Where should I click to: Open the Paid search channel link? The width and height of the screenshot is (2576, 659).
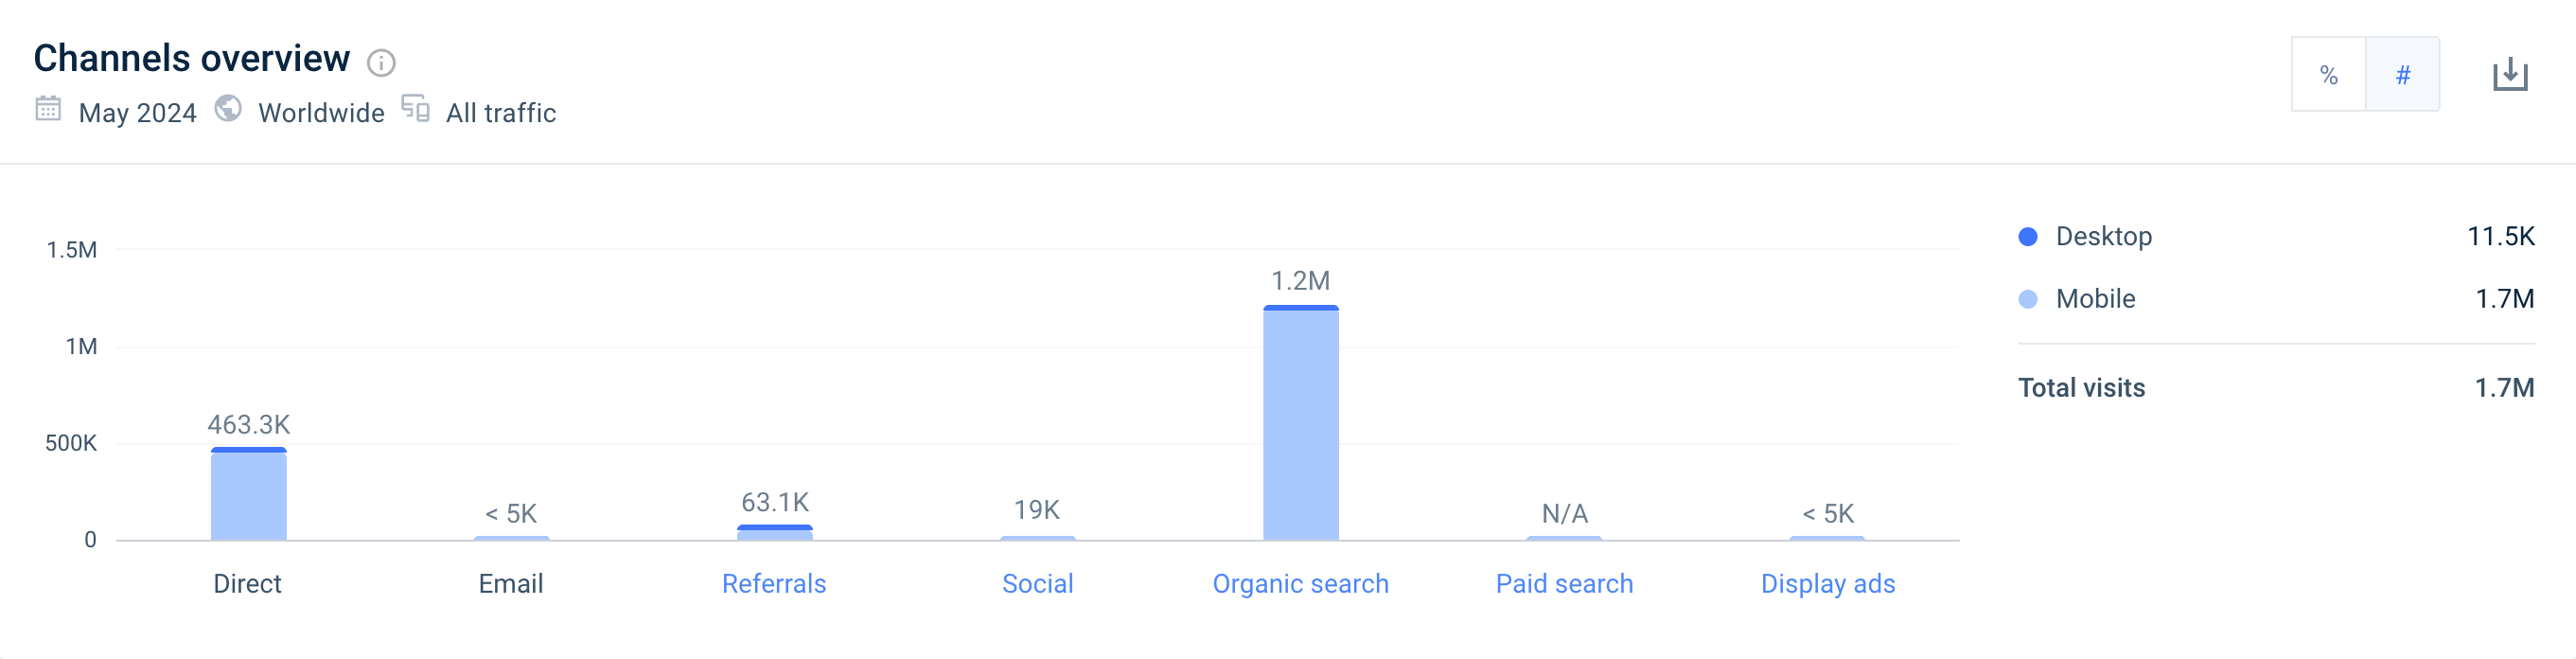[x=1564, y=584]
